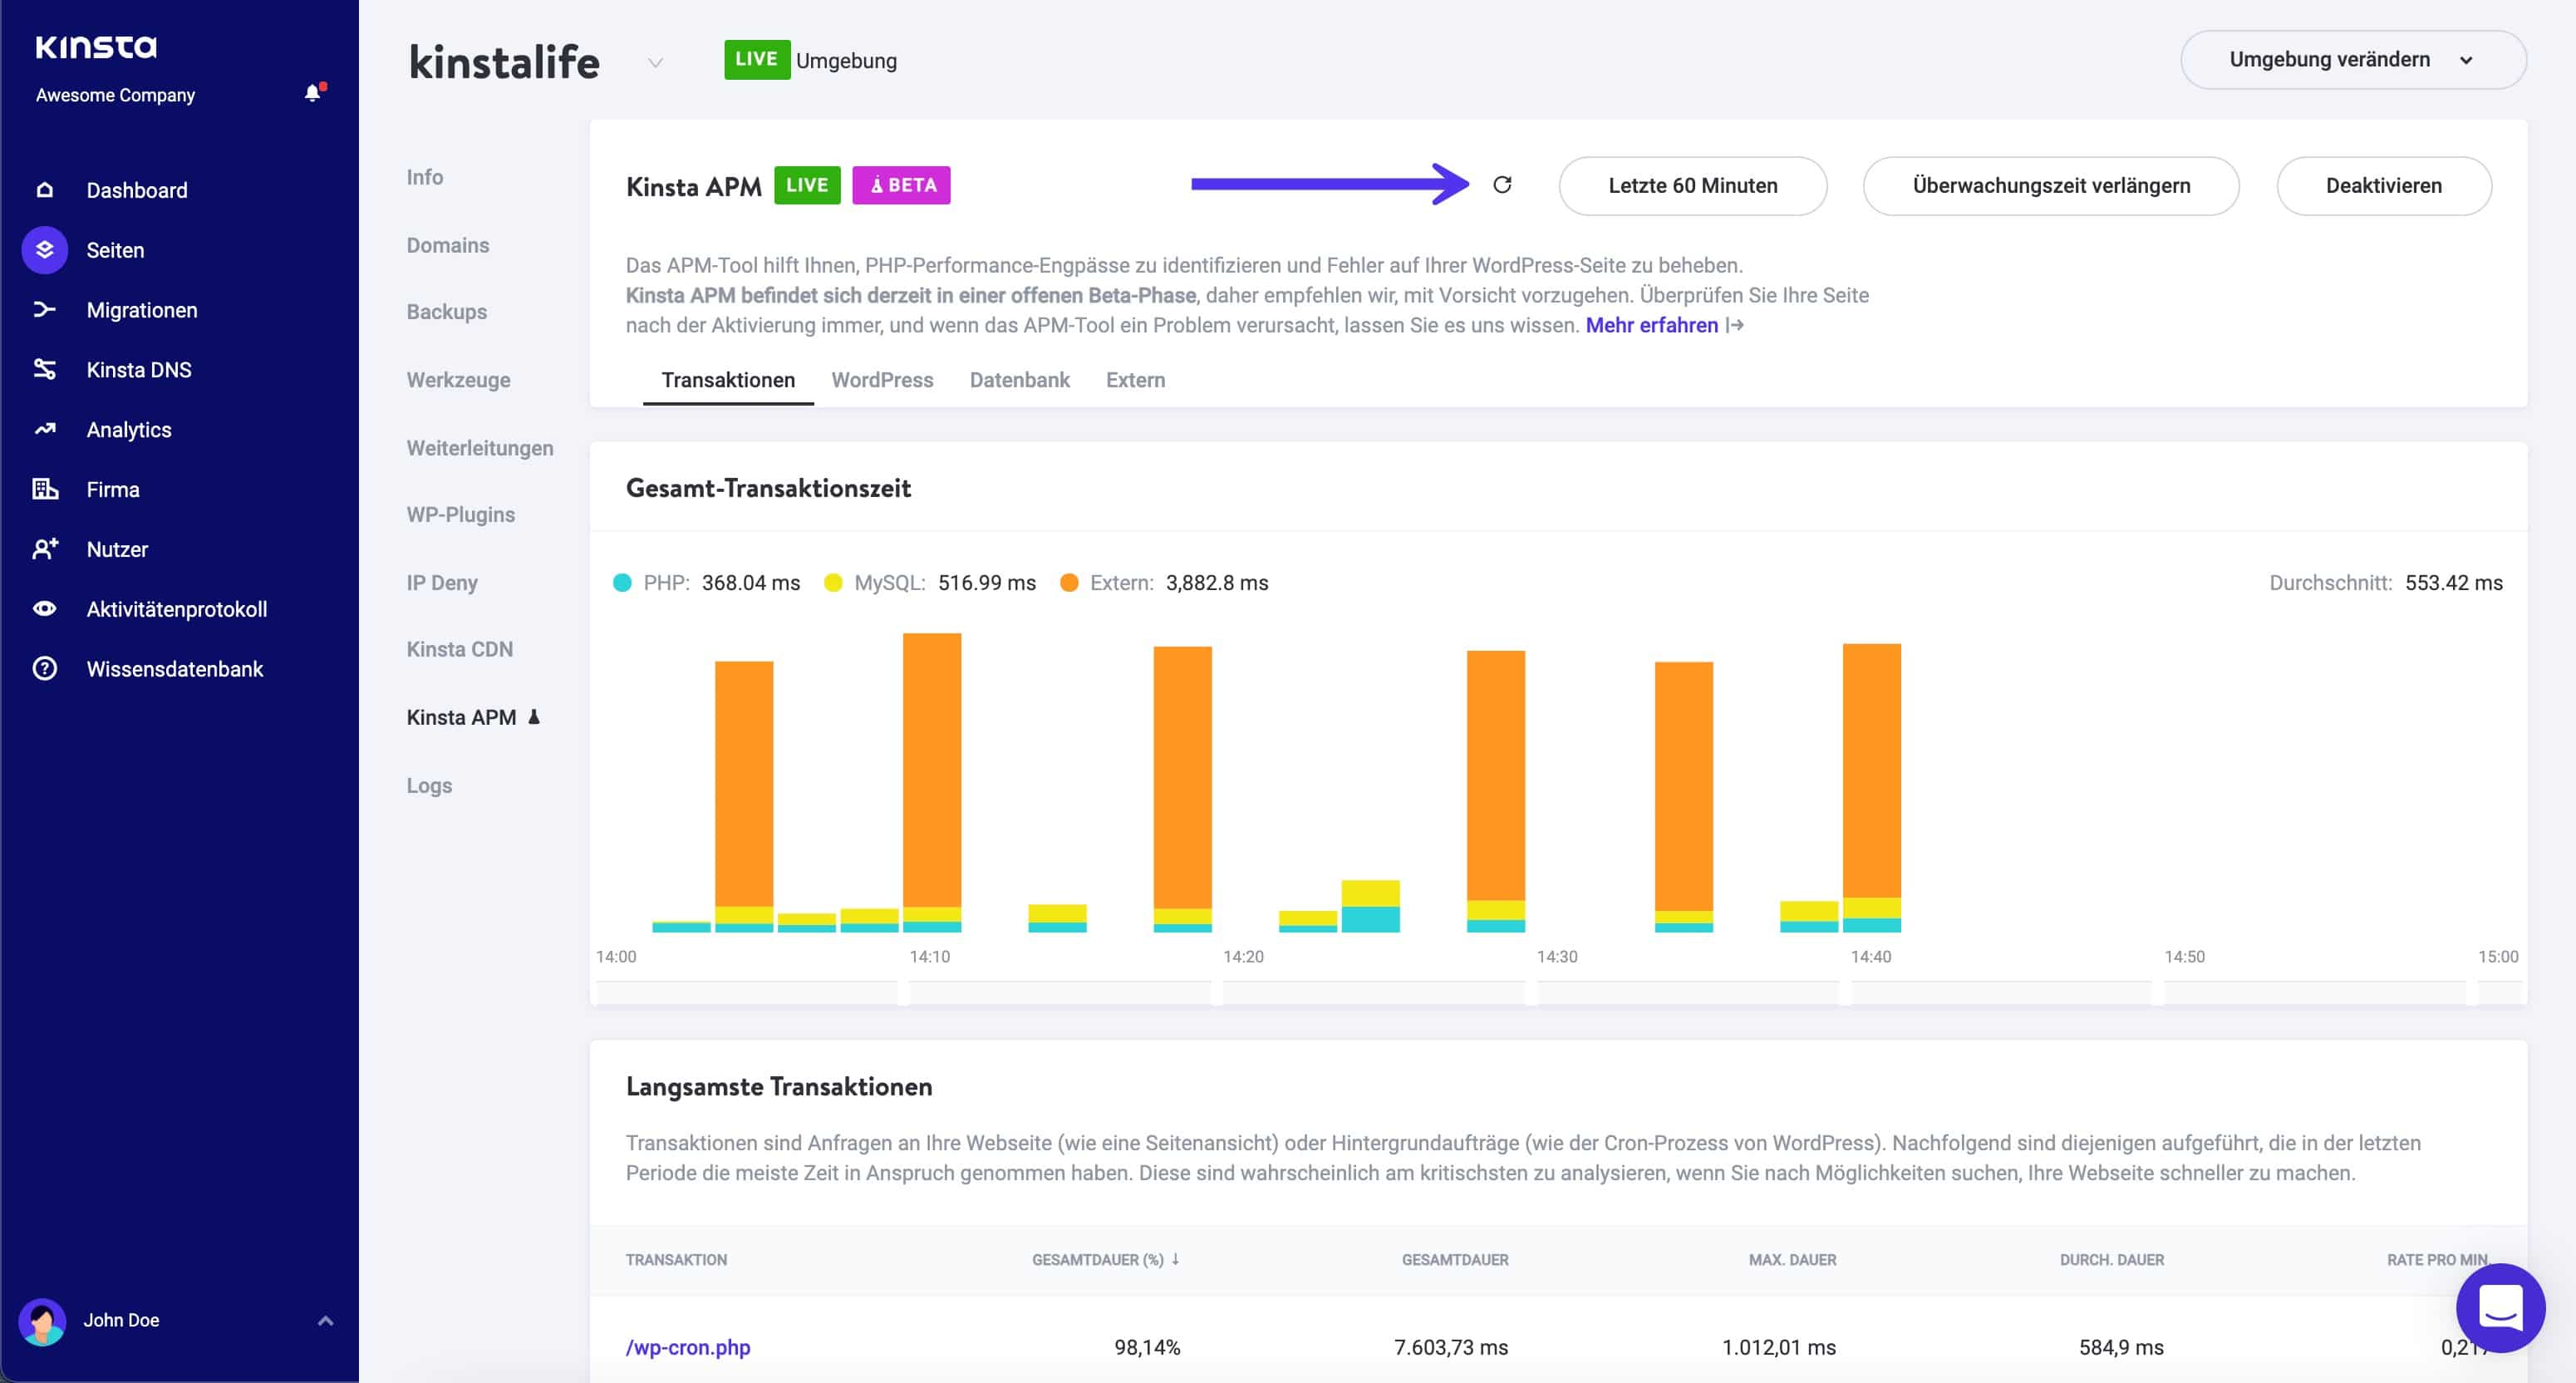Screen dimensions: 2576x1383
Task: Open the Backups menu item
Action: (x=446, y=312)
